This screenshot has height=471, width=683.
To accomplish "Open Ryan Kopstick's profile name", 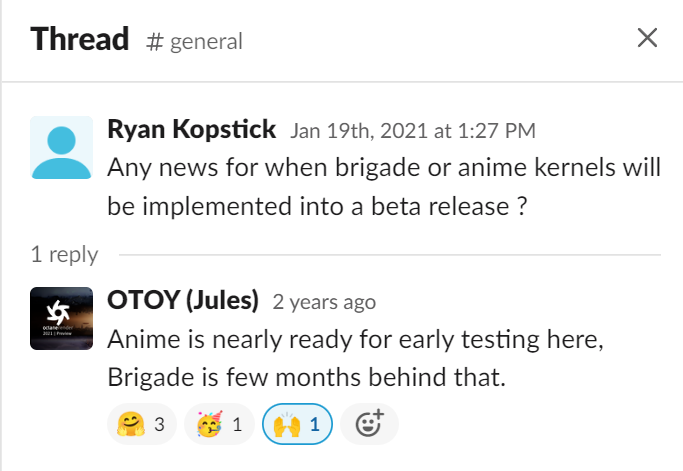I will (x=192, y=130).
